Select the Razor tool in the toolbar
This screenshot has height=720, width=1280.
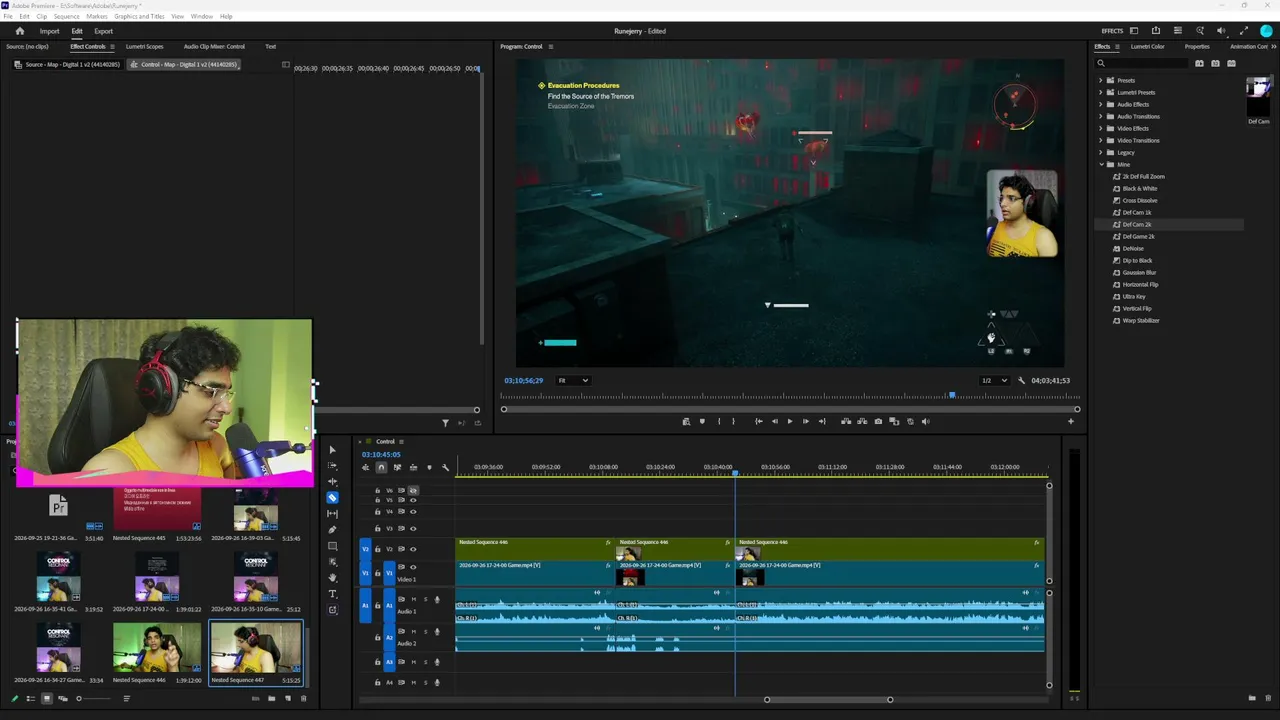(333, 497)
